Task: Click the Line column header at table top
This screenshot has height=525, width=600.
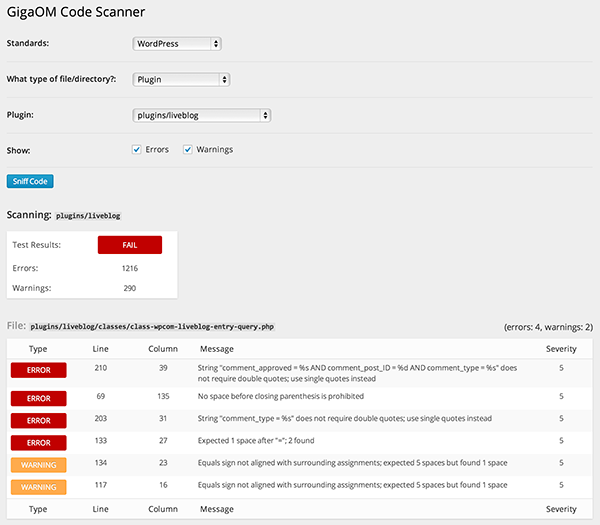Action: click(101, 349)
